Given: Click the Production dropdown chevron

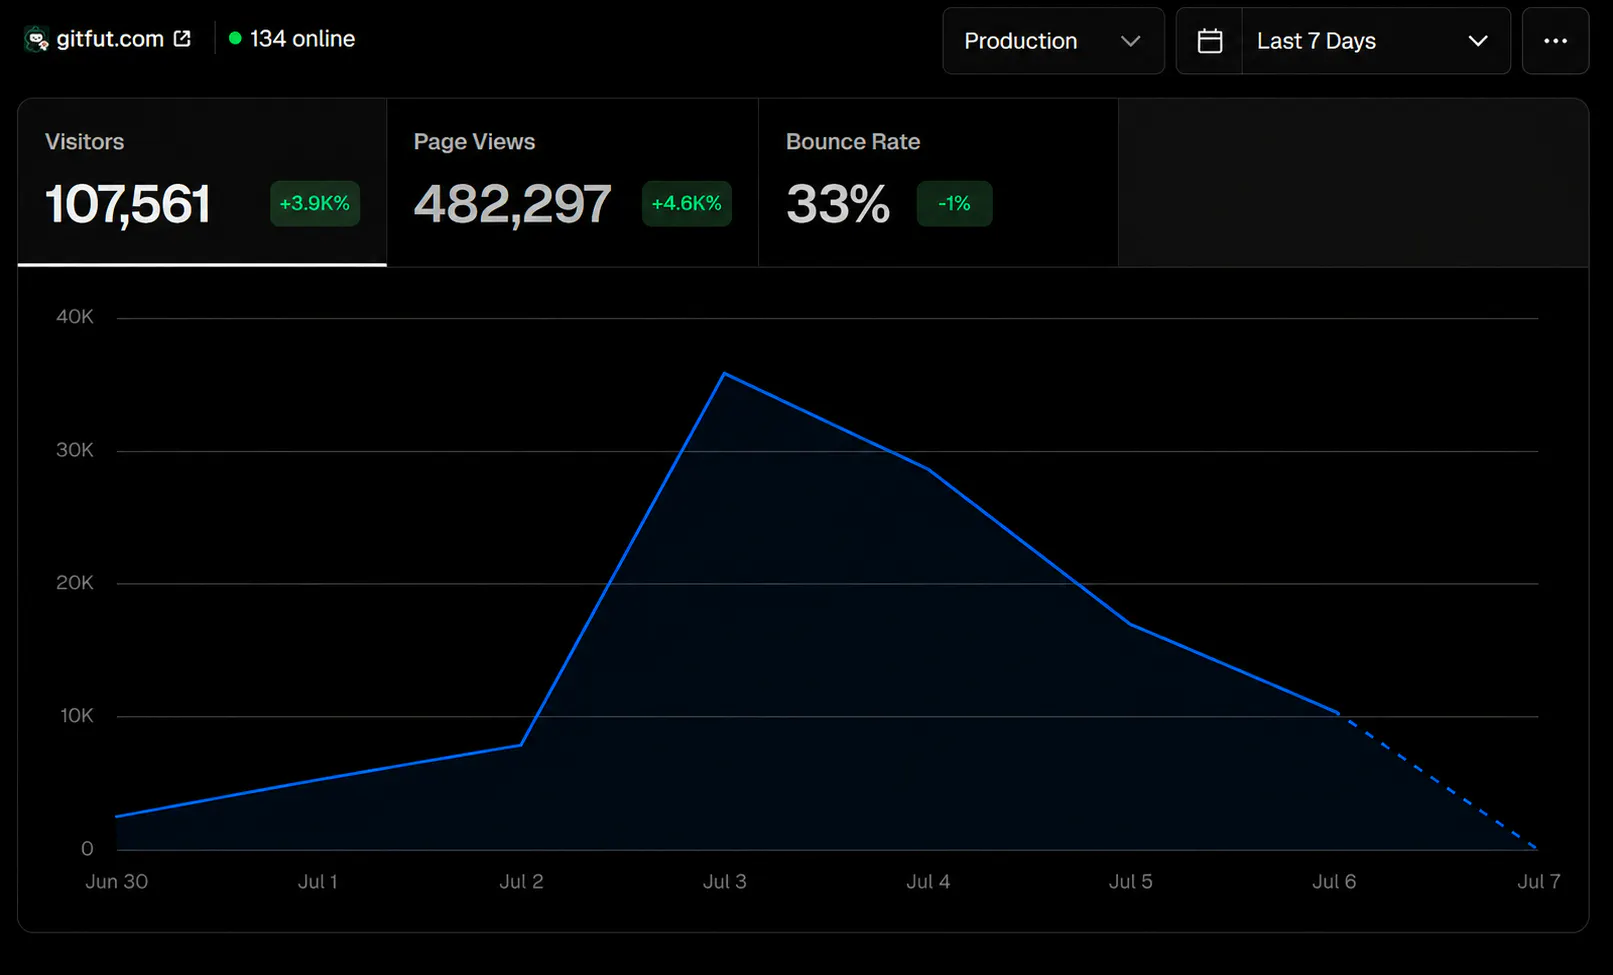Looking at the screenshot, I should 1130,41.
